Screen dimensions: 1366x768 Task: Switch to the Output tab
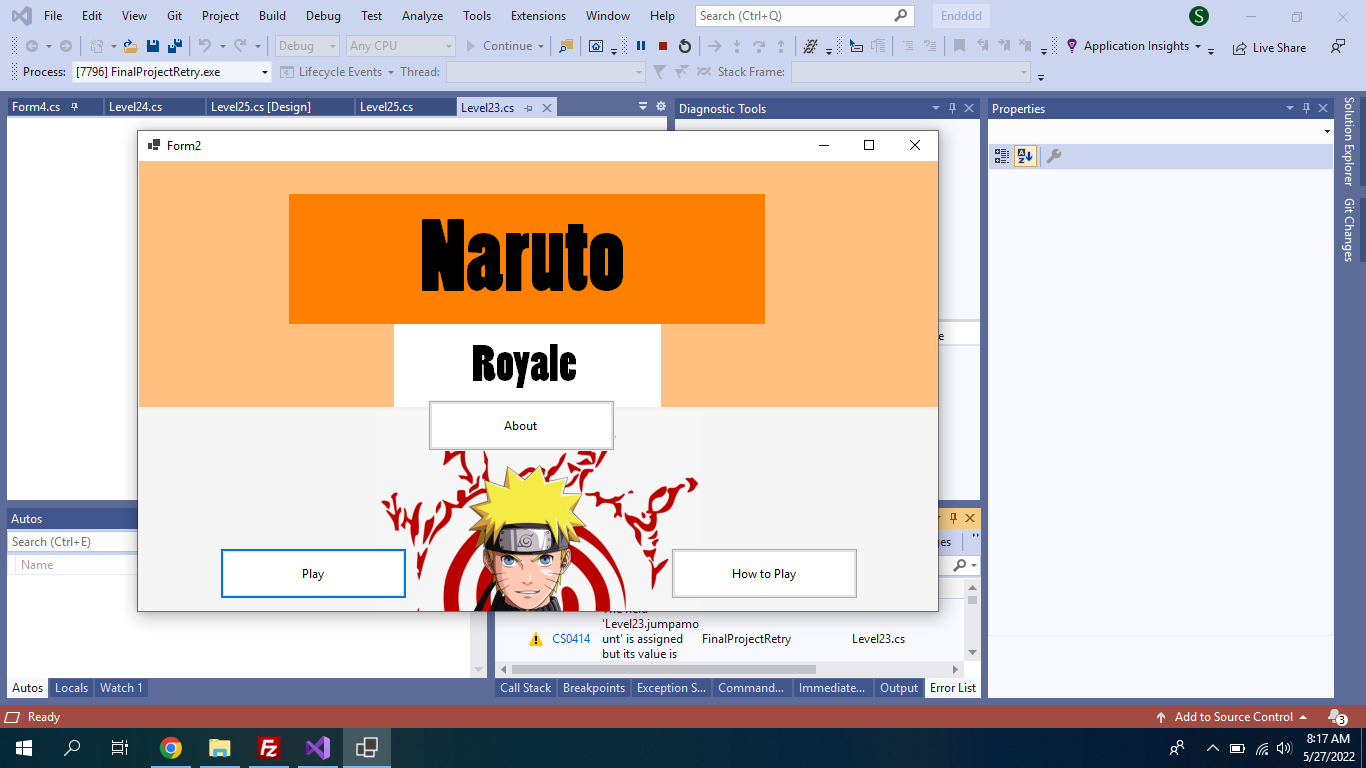coord(899,688)
